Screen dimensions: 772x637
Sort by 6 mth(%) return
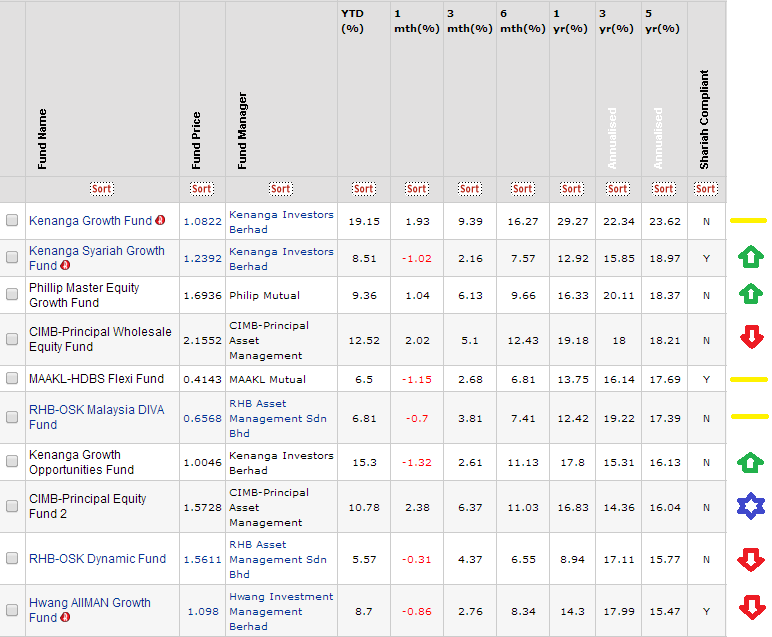pos(522,189)
